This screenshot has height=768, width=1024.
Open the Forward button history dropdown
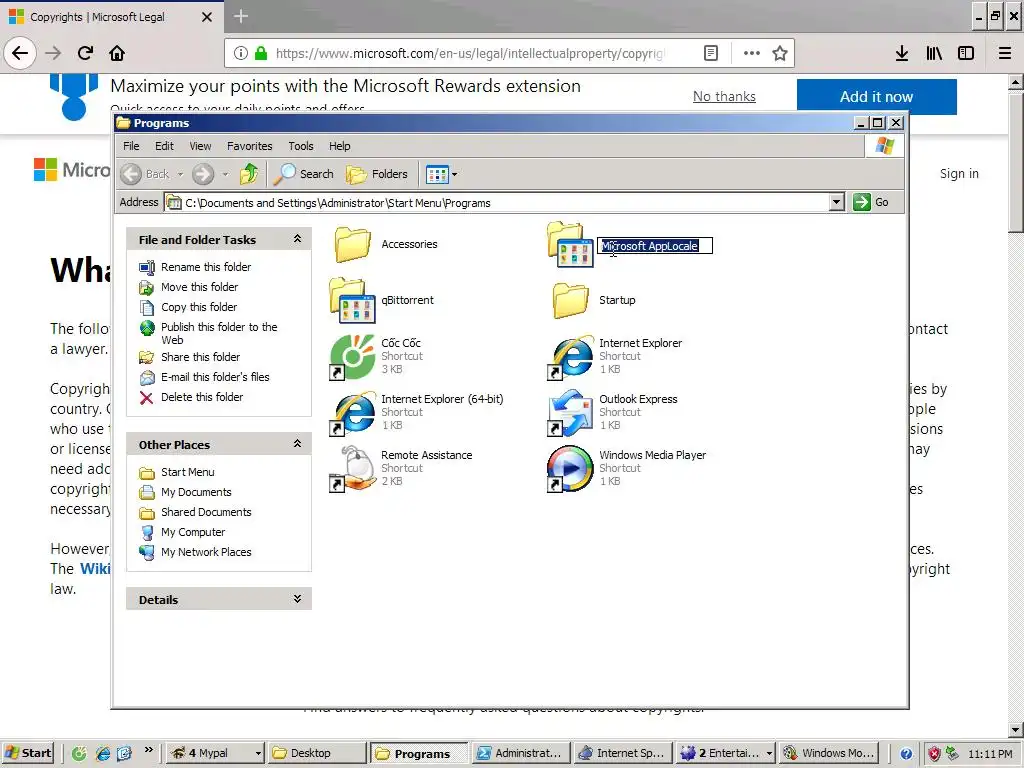click(225, 174)
